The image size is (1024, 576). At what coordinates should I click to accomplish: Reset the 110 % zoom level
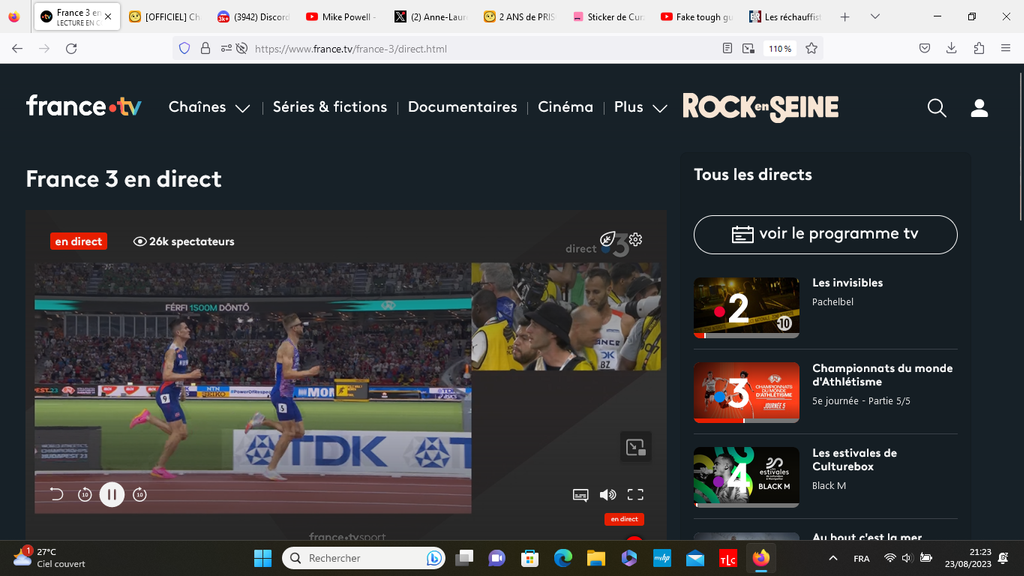point(780,48)
